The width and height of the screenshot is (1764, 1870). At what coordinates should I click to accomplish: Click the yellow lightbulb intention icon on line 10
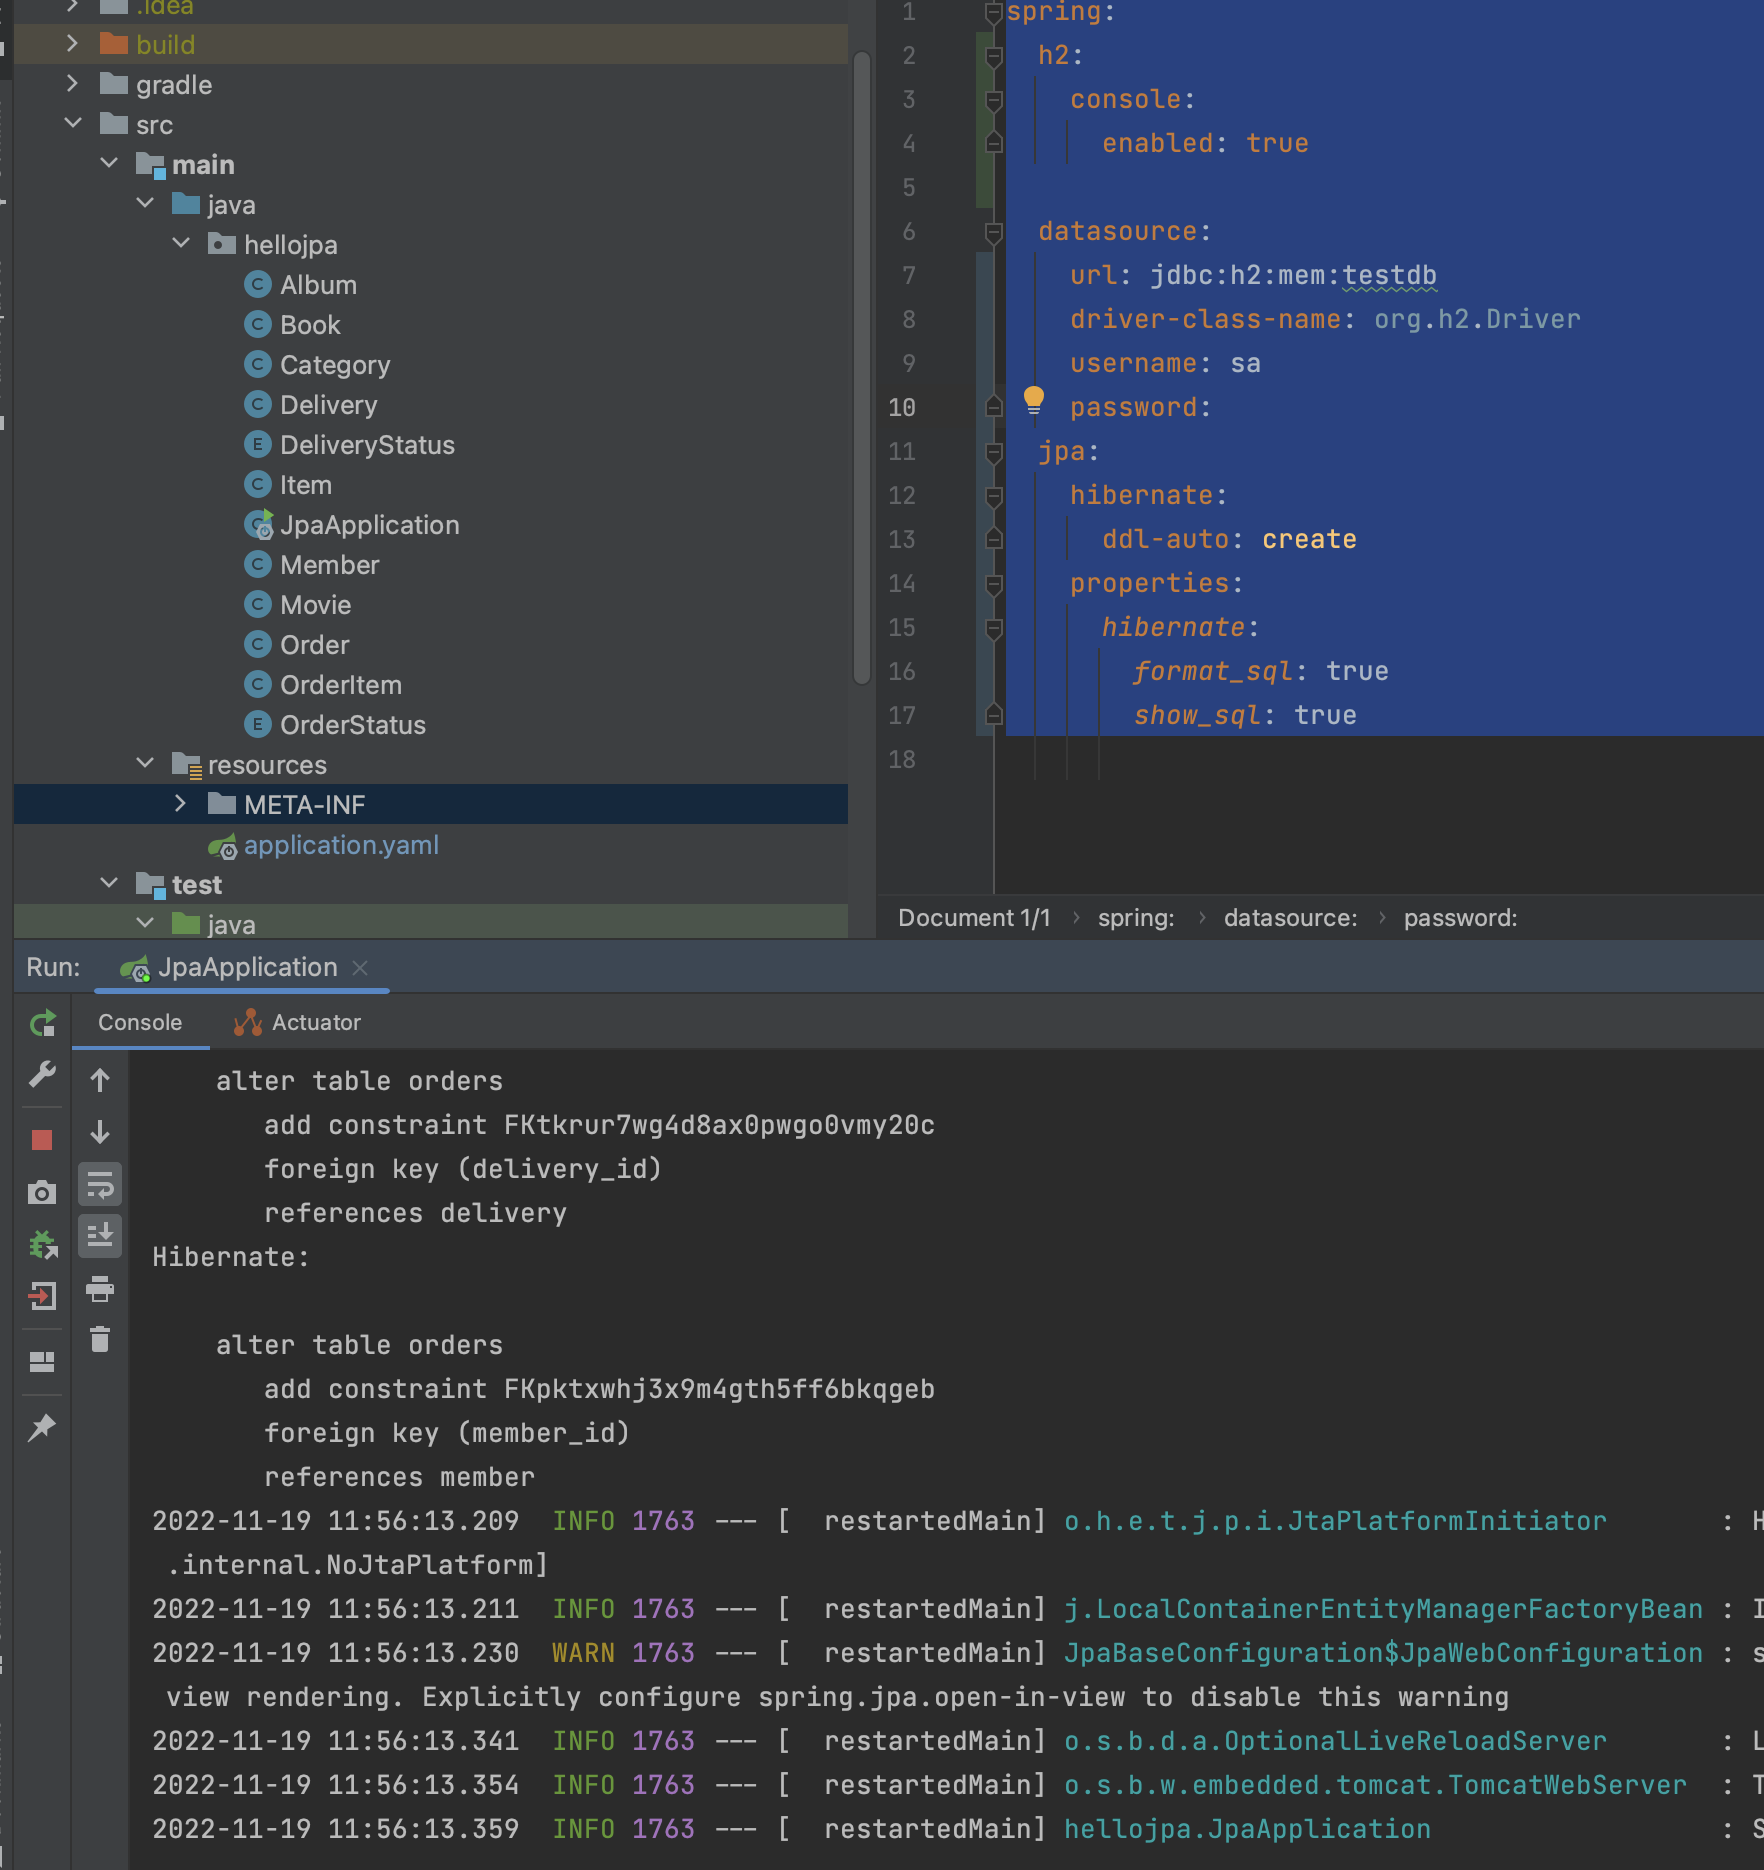point(1034,401)
